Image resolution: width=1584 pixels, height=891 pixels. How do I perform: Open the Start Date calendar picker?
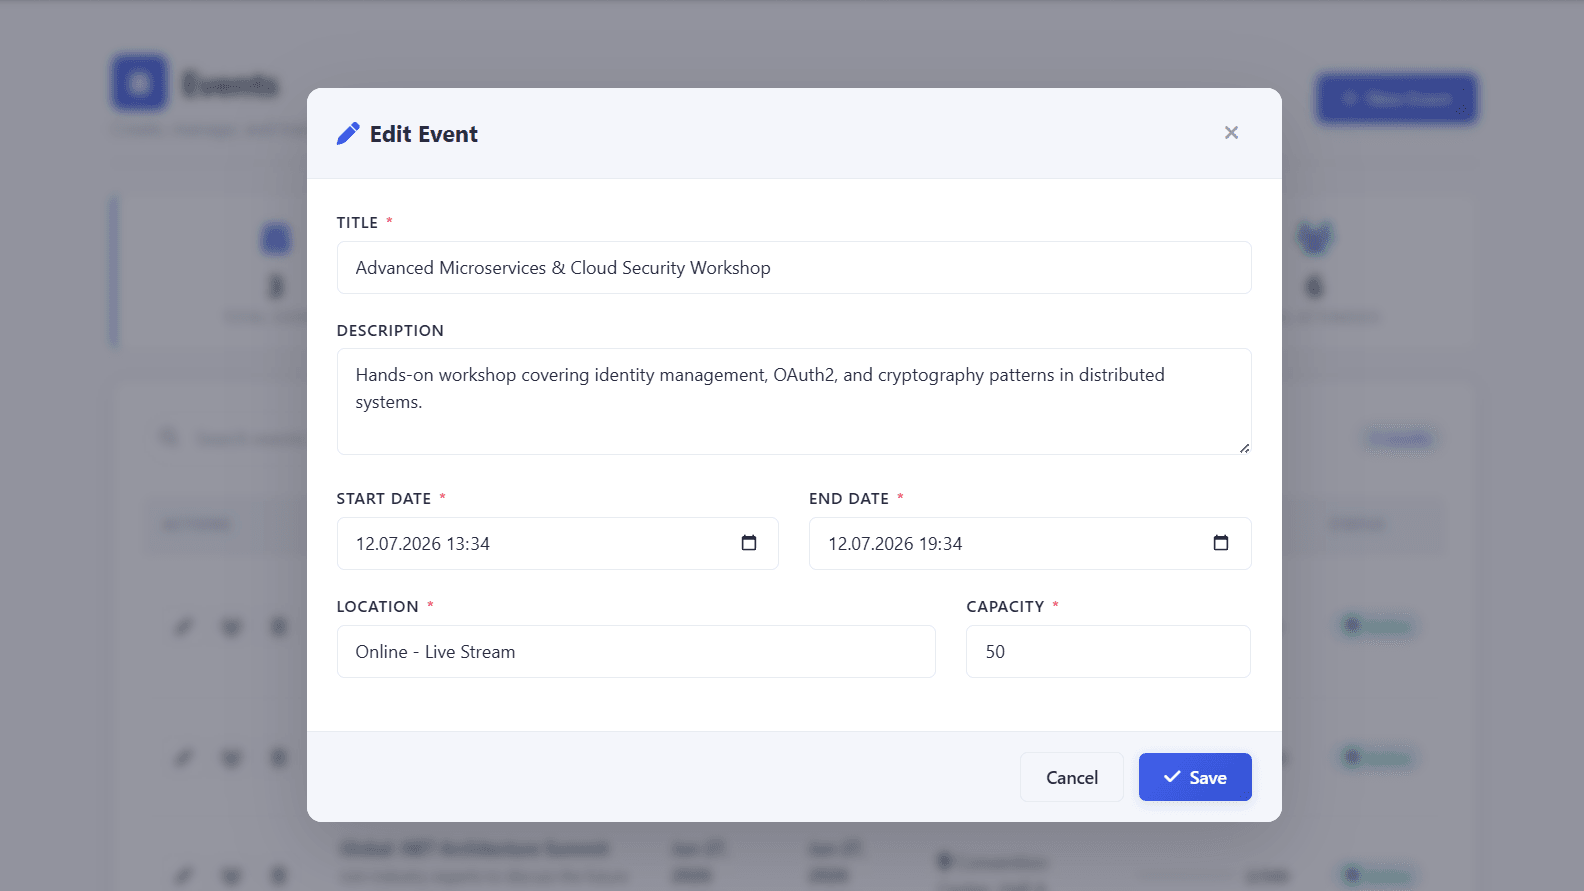click(x=749, y=543)
